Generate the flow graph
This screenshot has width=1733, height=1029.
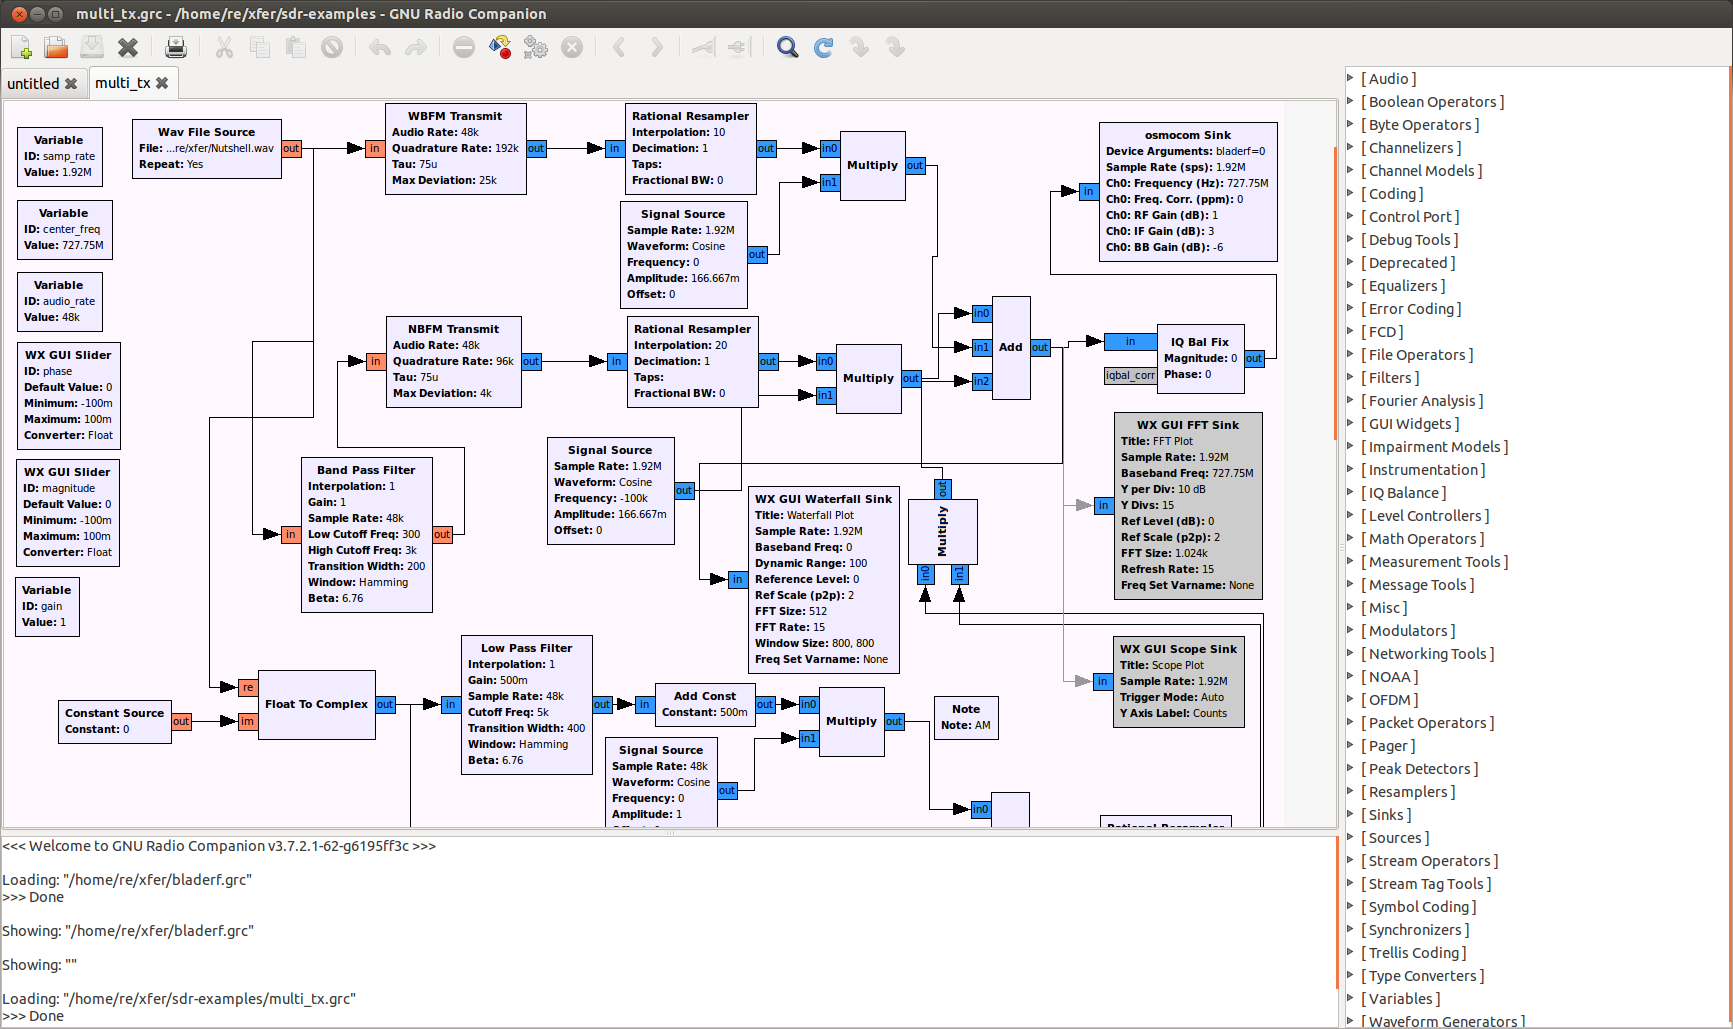[x=500, y=47]
